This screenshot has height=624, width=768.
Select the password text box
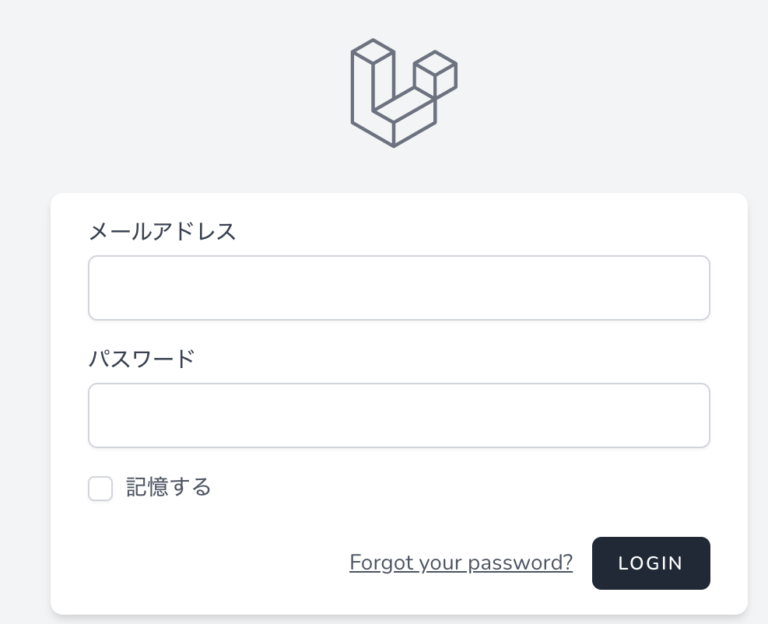click(399, 415)
